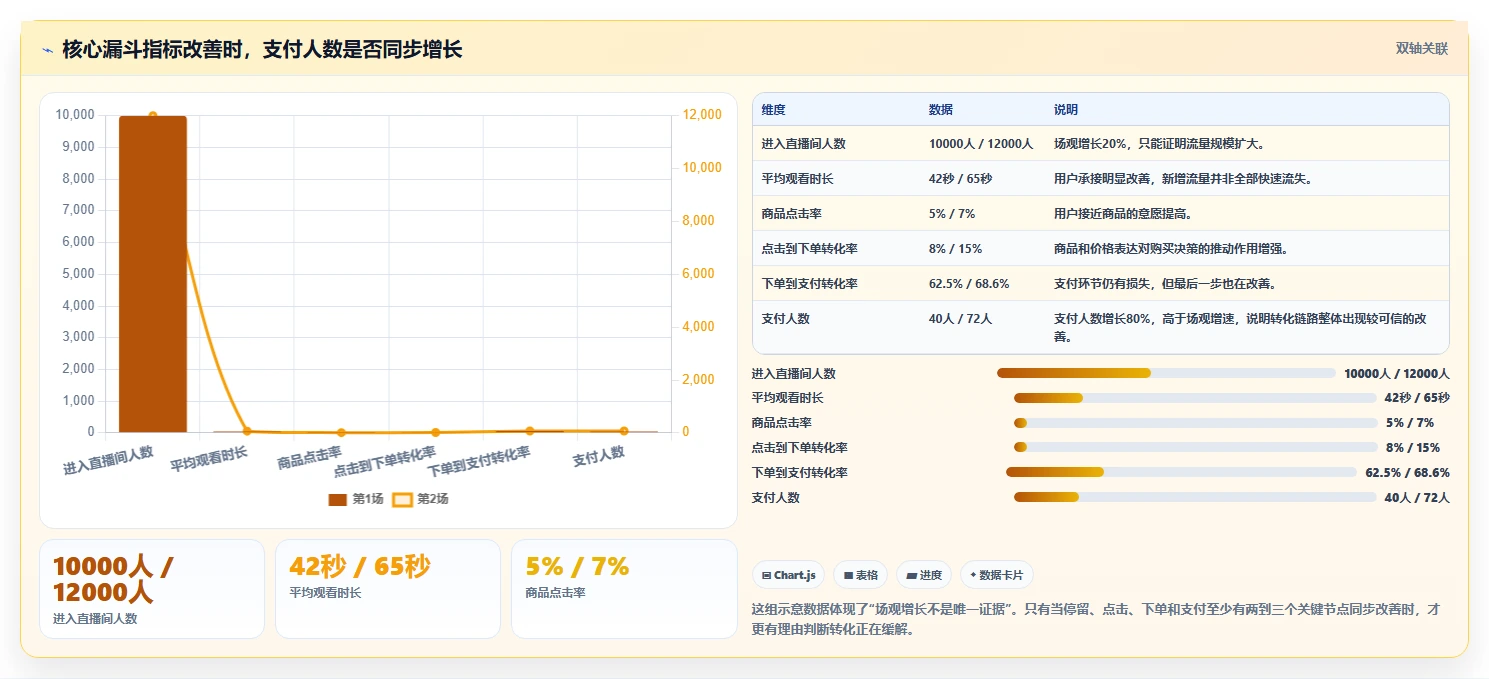Click the line point above 点击到下单转化率
Screen dimensions: 1489x679
(435, 433)
